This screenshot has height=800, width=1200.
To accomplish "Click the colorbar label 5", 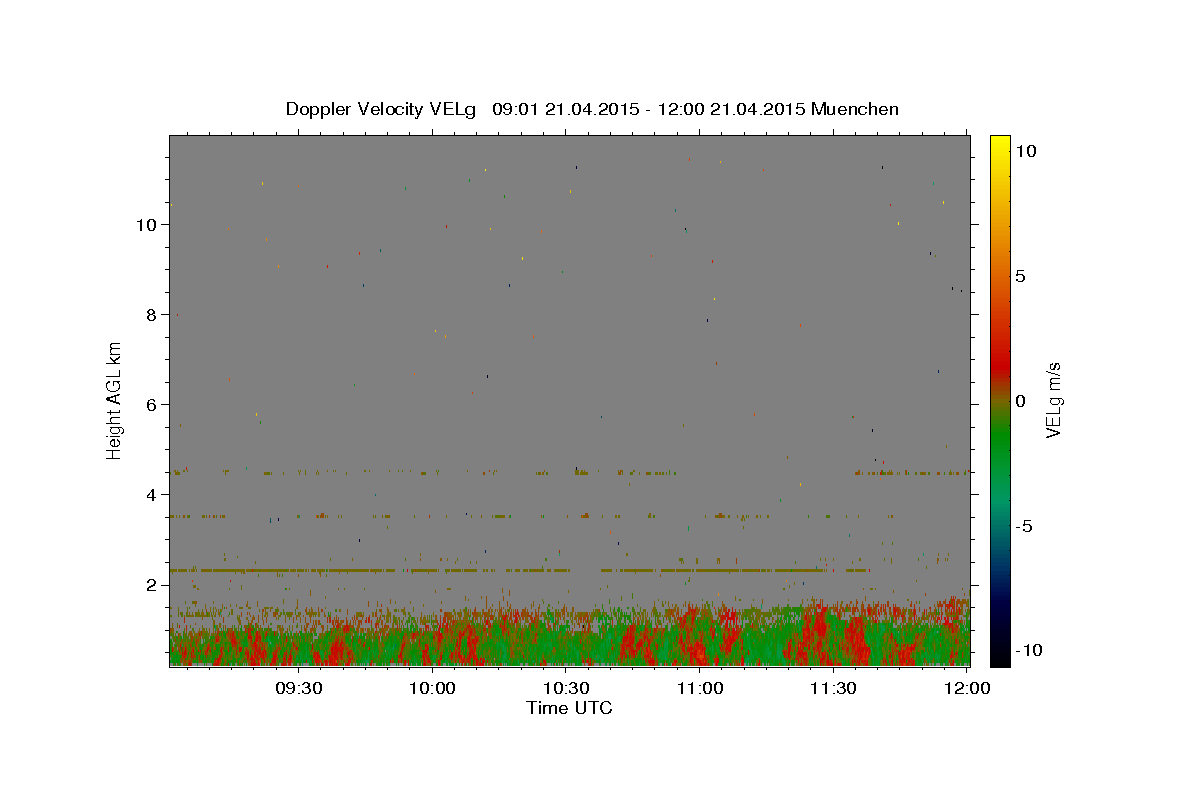I will [1020, 276].
